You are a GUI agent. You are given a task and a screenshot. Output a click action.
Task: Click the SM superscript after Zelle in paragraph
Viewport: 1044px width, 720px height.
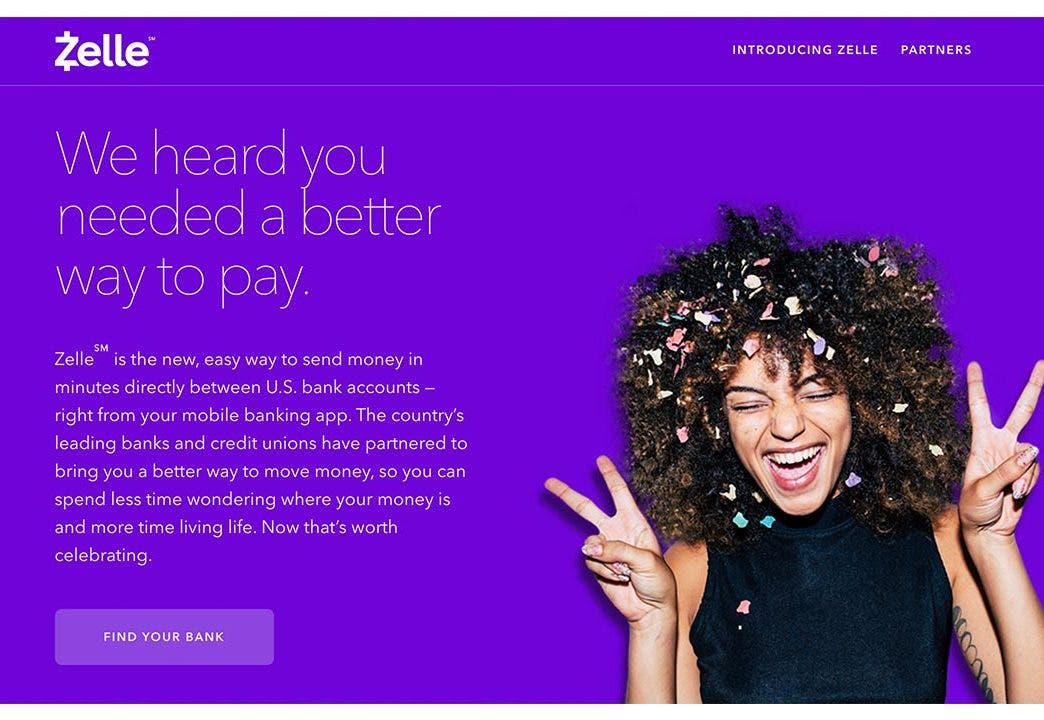(101, 348)
